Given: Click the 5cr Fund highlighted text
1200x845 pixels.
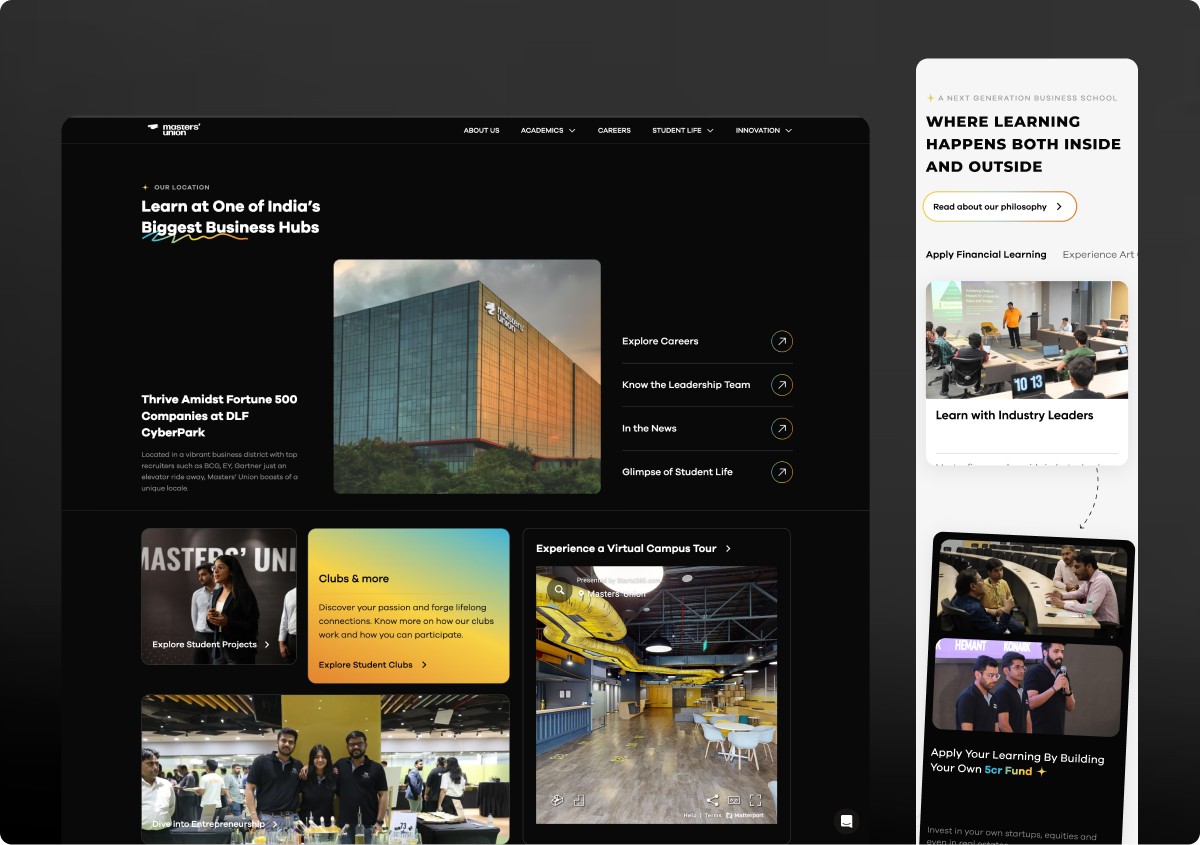Looking at the screenshot, I should (x=1008, y=771).
